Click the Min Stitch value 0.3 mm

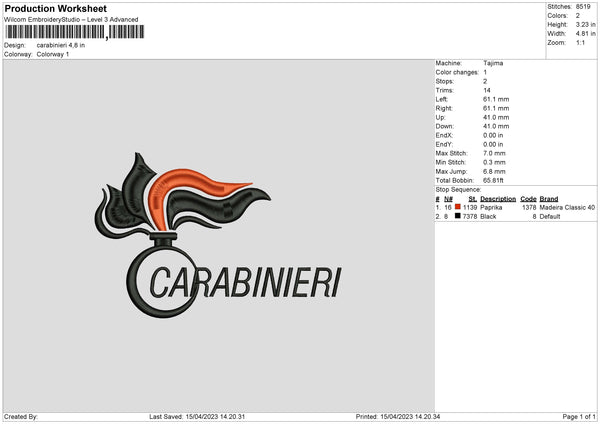point(494,162)
